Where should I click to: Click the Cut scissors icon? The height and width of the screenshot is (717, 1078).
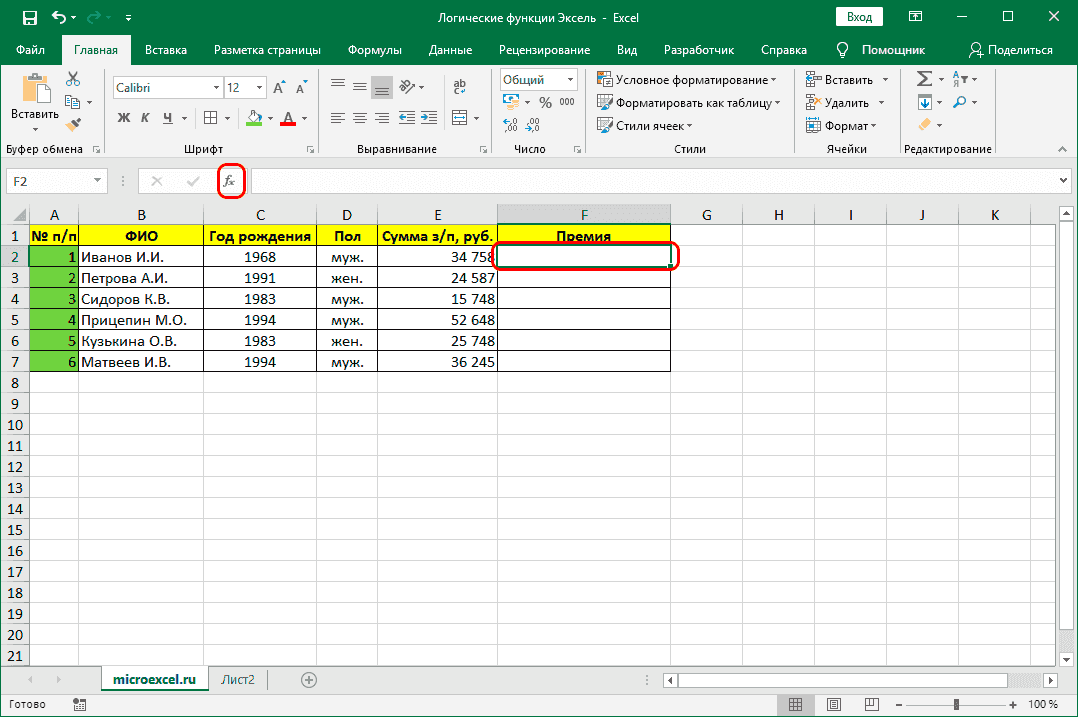(x=73, y=79)
